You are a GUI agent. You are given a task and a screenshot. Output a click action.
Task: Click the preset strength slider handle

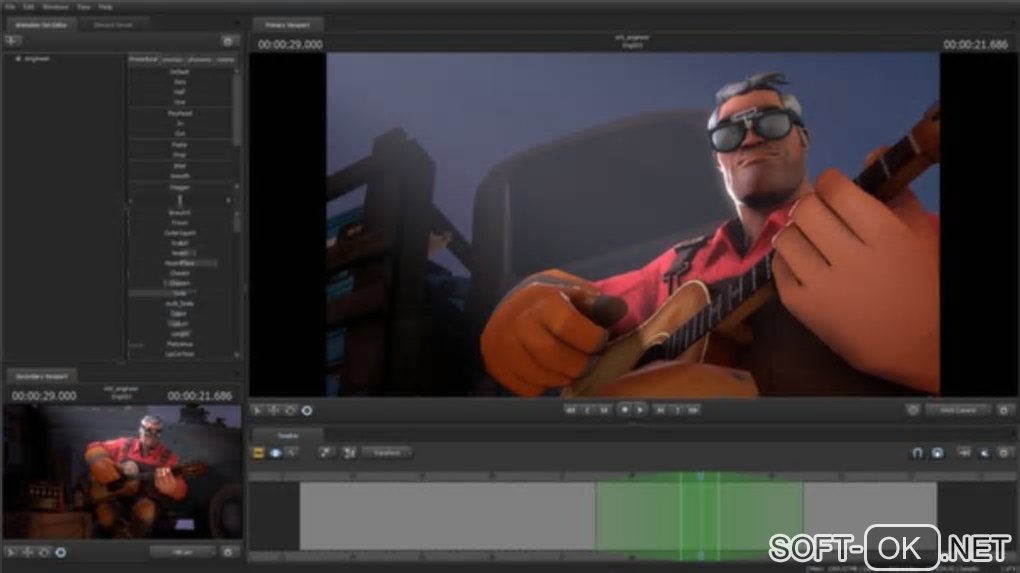coord(180,200)
